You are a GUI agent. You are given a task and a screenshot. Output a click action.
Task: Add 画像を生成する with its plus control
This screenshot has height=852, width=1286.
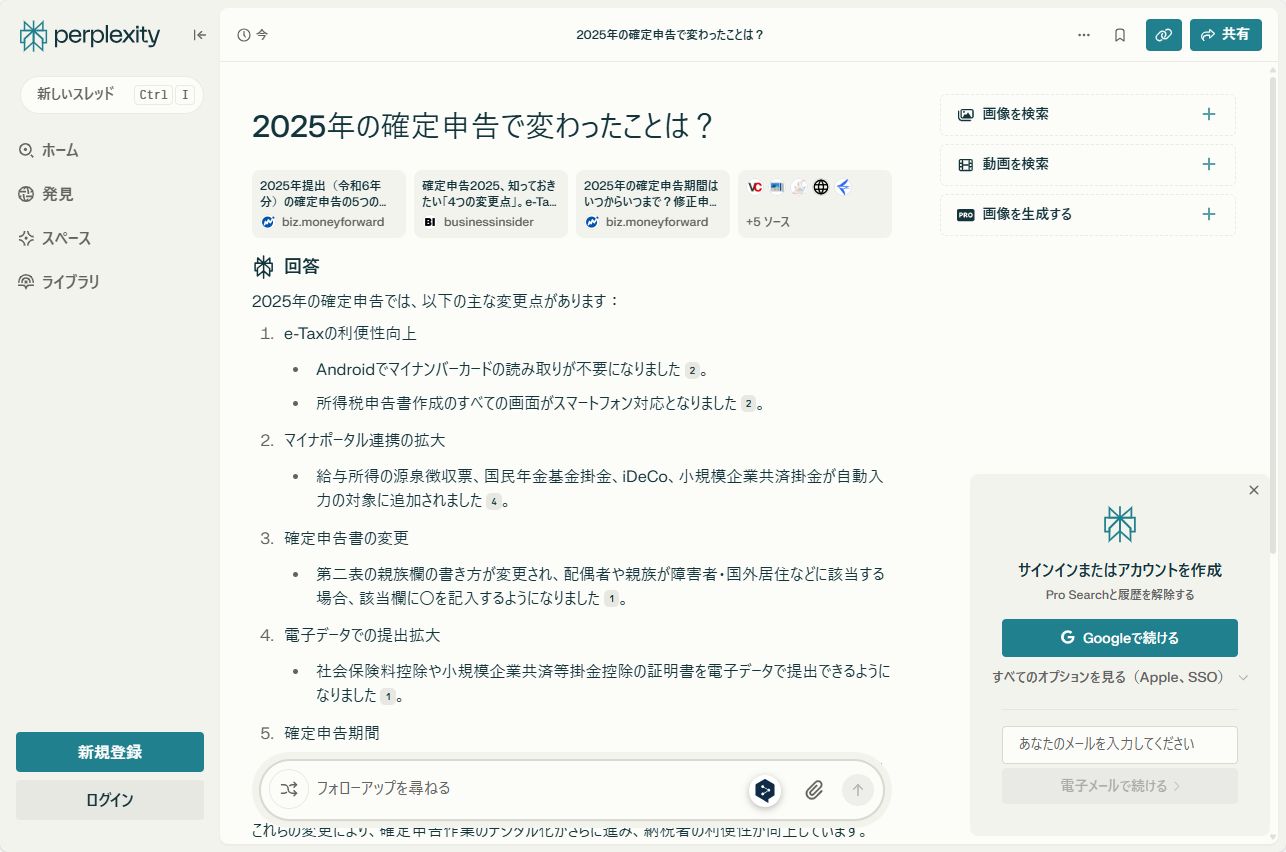[1208, 214]
